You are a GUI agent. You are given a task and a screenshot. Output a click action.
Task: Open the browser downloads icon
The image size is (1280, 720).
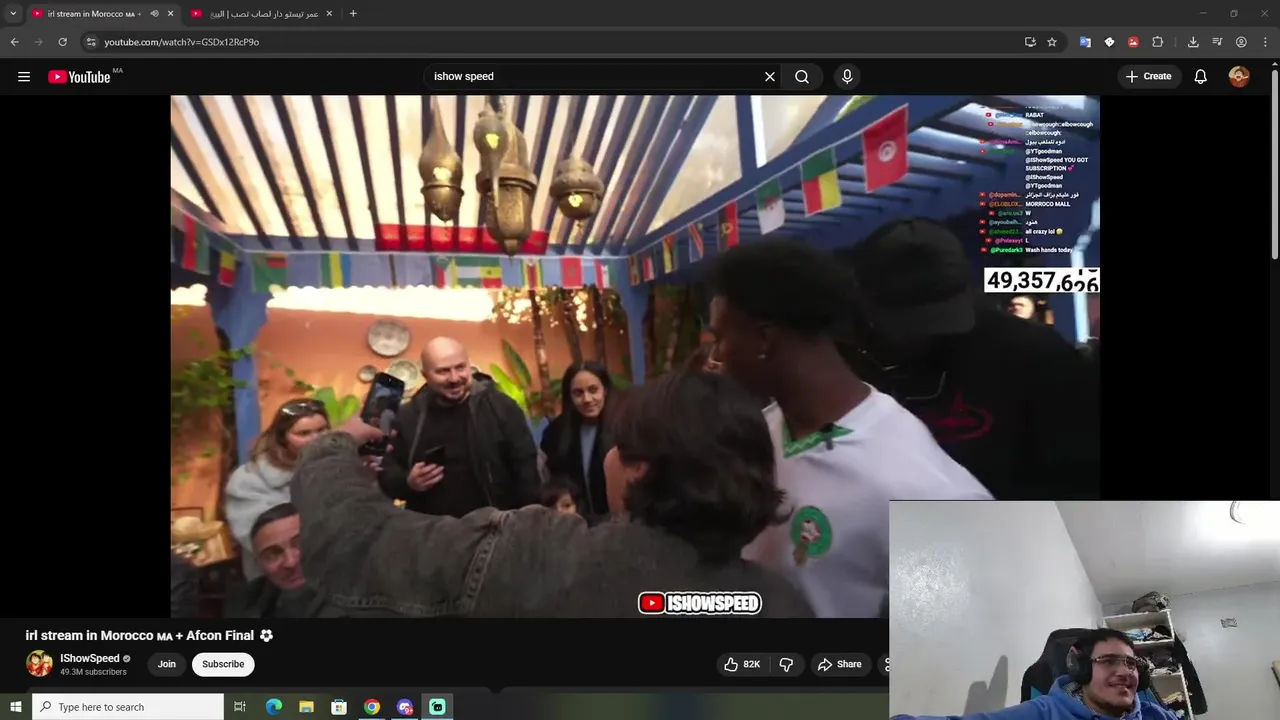coord(1193,42)
